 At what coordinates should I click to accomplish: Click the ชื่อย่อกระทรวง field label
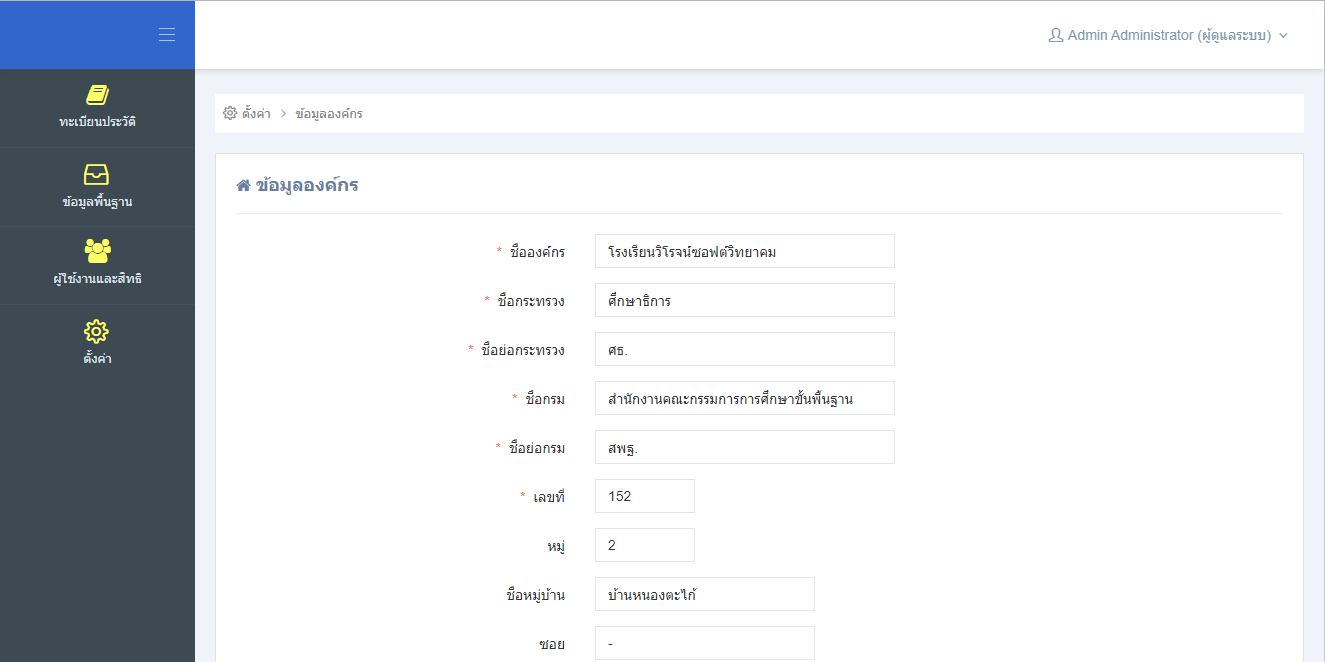pos(523,350)
